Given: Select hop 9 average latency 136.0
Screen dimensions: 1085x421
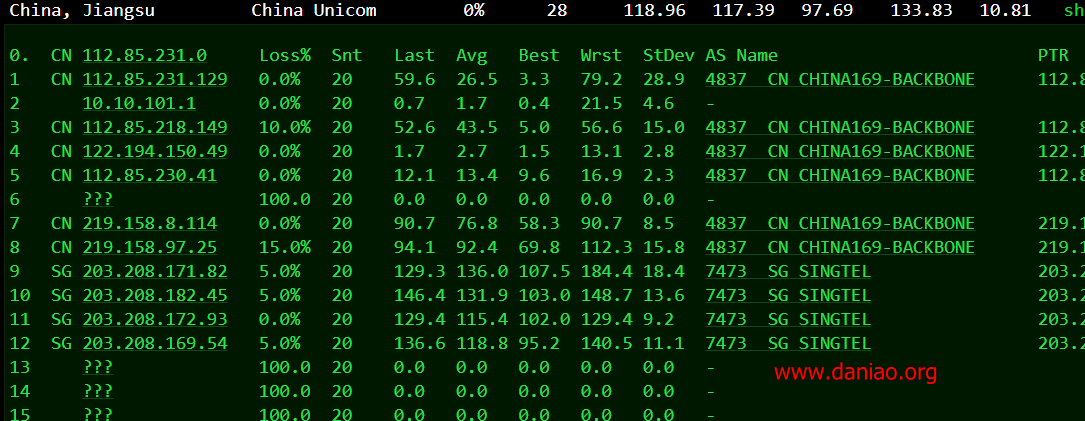Looking at the screenshot, I should pyautogui.click(x=482, y=271).
